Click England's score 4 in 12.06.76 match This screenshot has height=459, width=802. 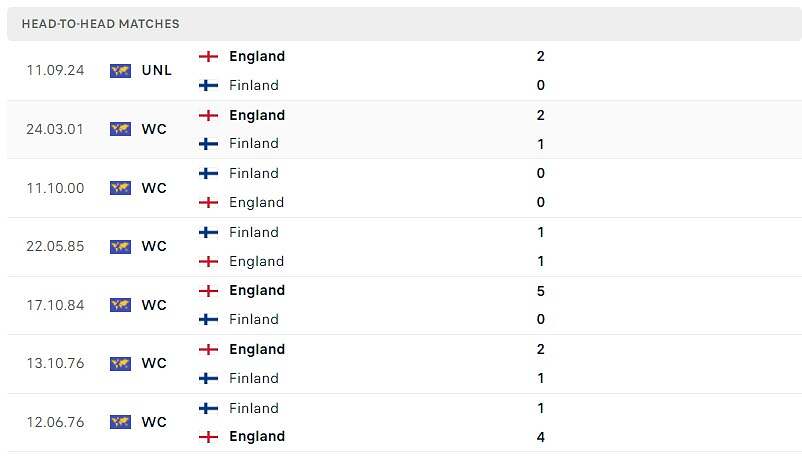click(x=541, y=437)
